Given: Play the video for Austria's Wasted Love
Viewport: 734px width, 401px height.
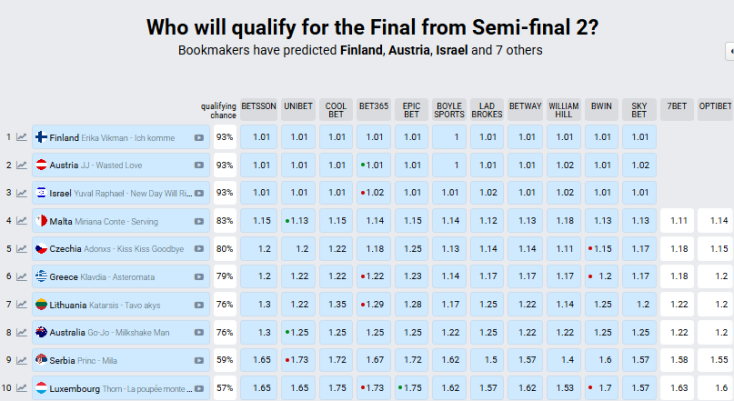Looking at the screenshot, I should click(199, 165).
